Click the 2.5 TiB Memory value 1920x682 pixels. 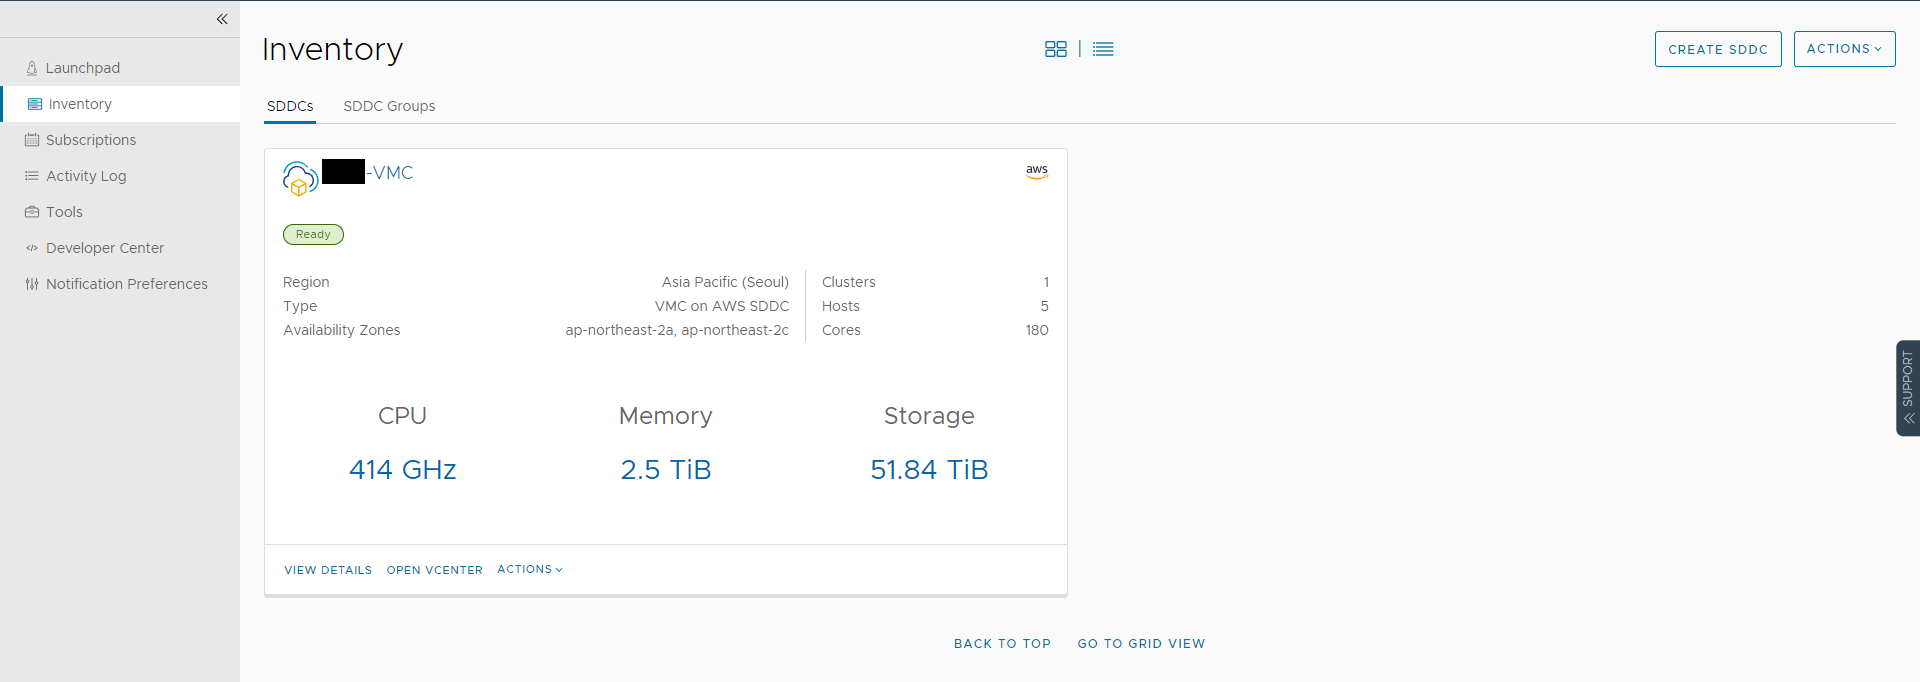666,470
